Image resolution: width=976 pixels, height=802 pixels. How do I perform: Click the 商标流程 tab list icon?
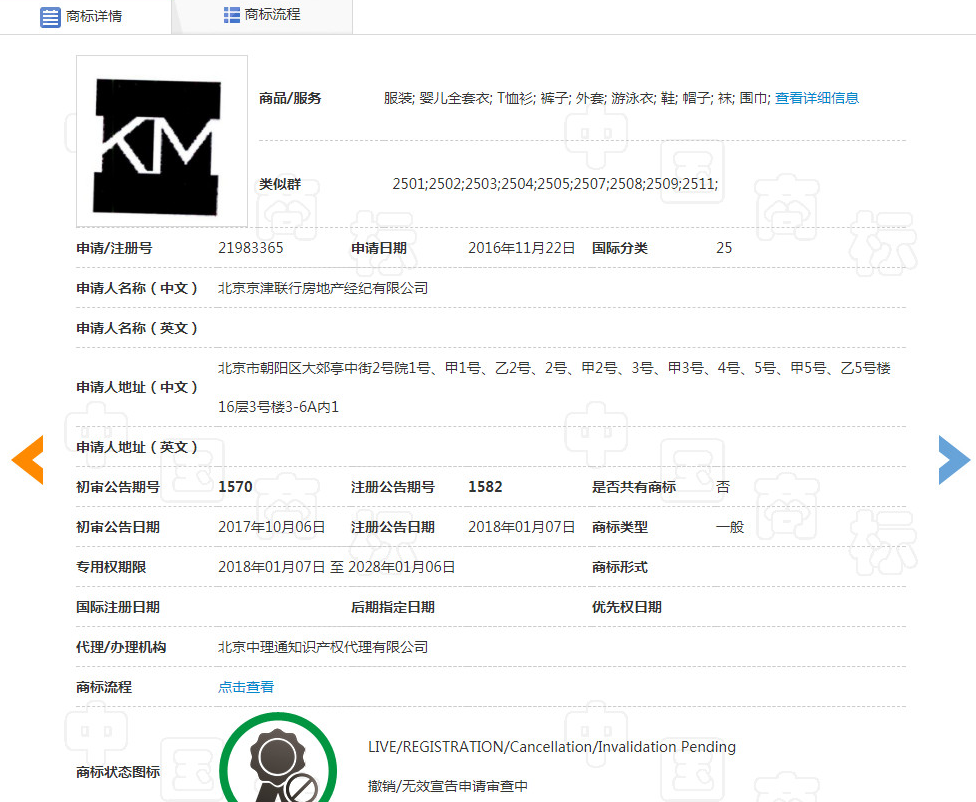pyautogui.click(x=232, y=15)
